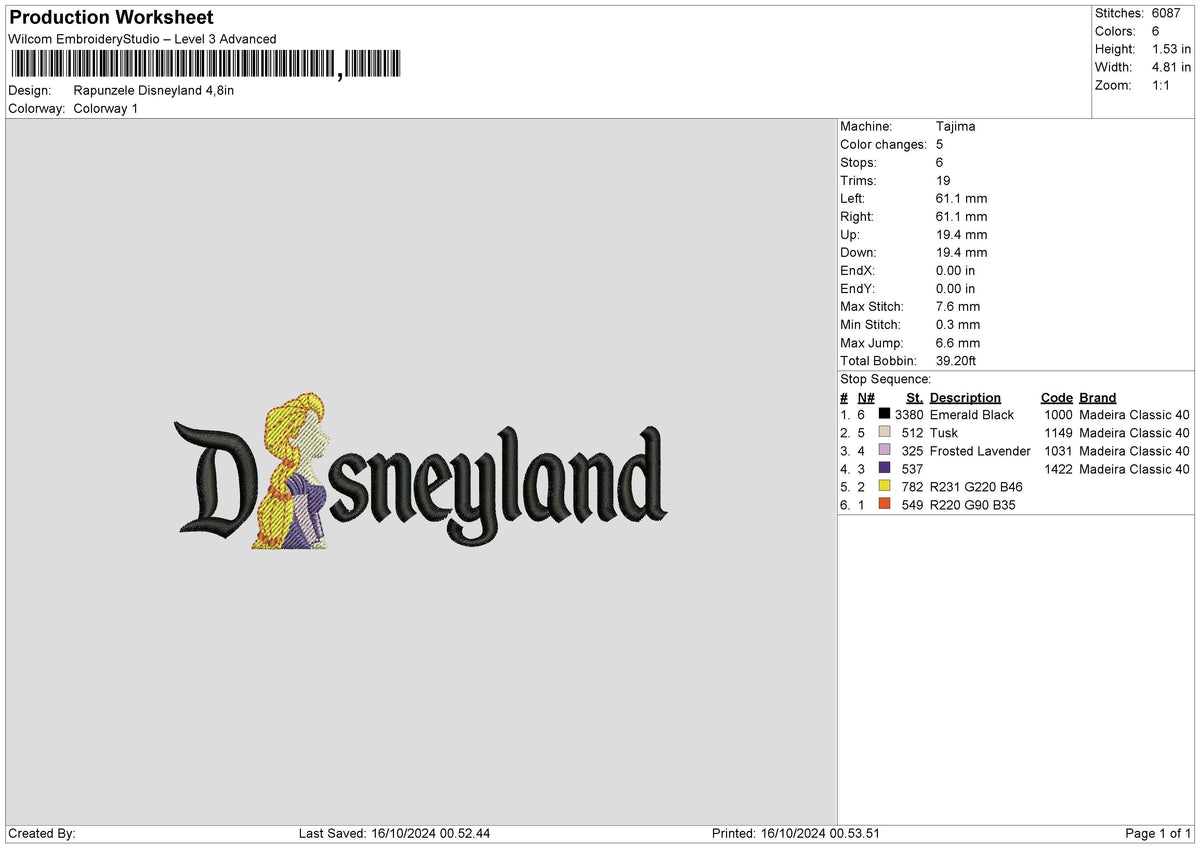Viewport: 1200px width, 848px height.
Task: Click the stitch count 549
Action: 912,504
